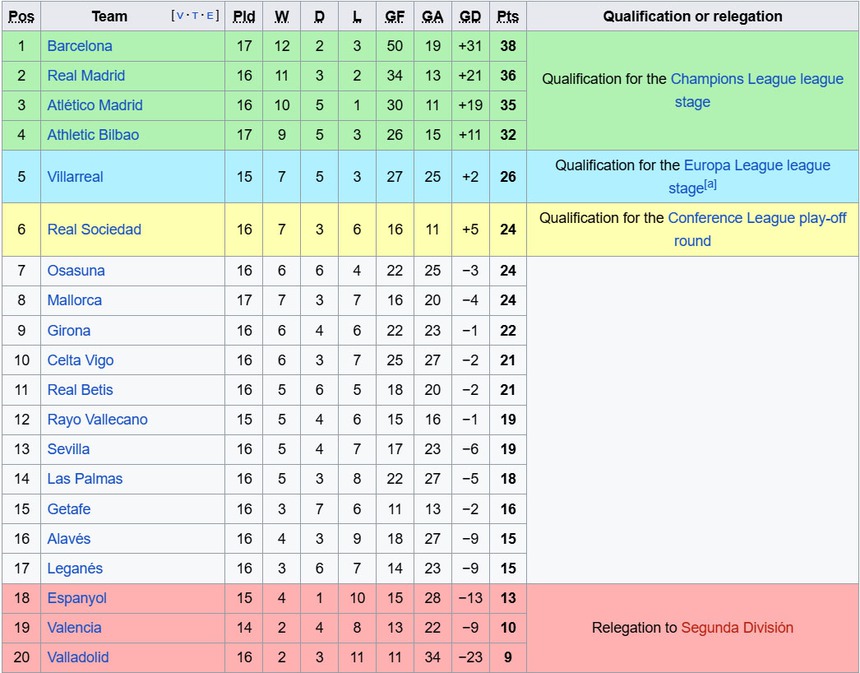Image resolution: width=860 pixels, height=673 pixels.
Task: Select the Villarreal link
Action: (x=75, y=177)
